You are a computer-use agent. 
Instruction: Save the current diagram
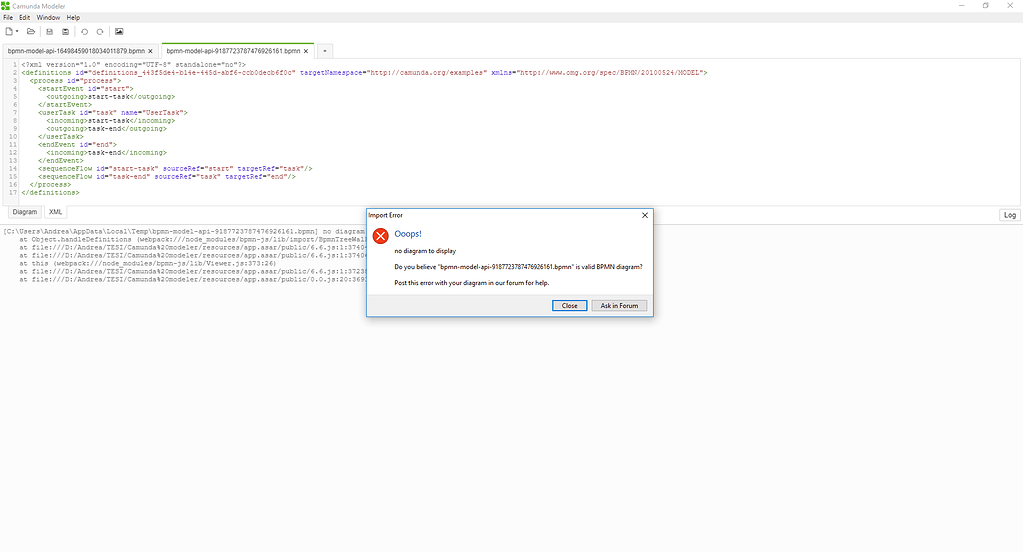[x=50, y=31]
